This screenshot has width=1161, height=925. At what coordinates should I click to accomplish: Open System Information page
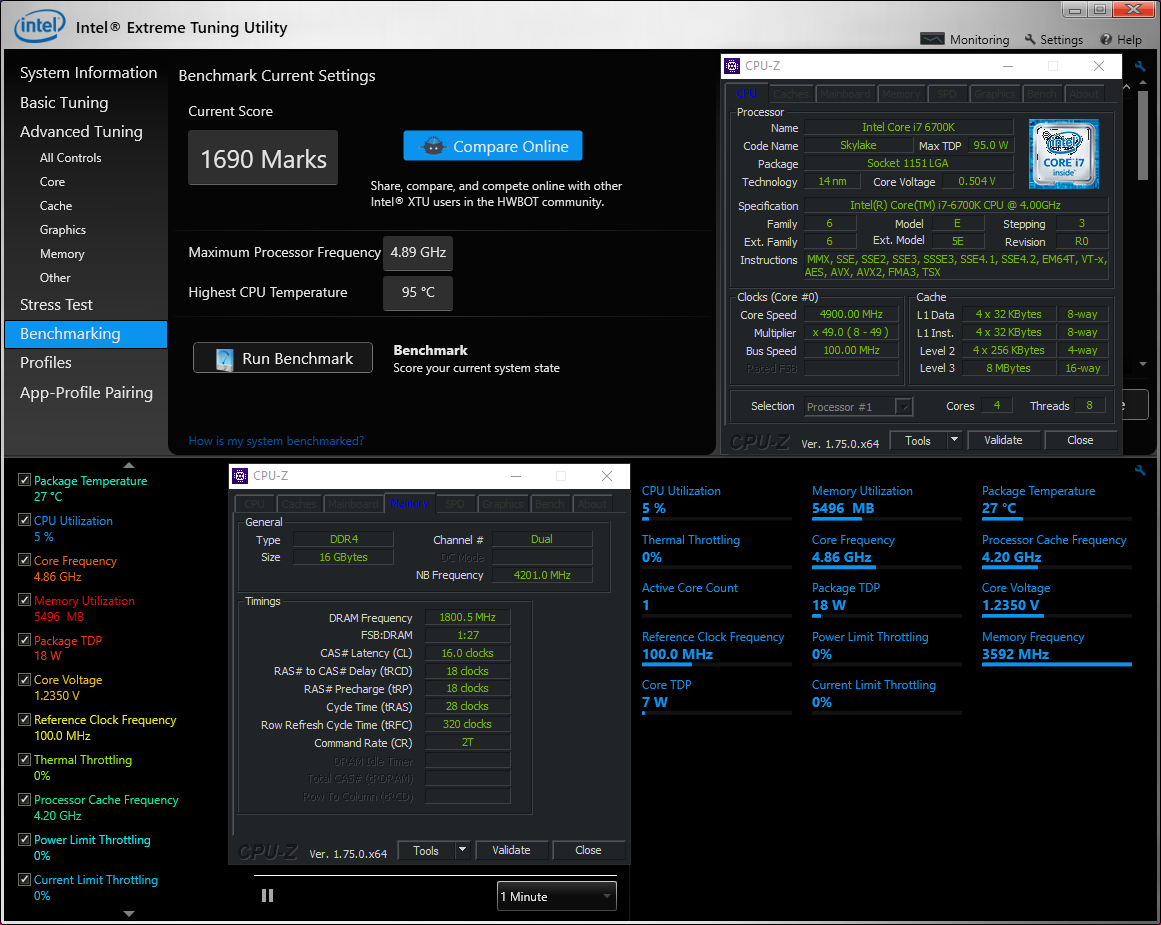88,73
